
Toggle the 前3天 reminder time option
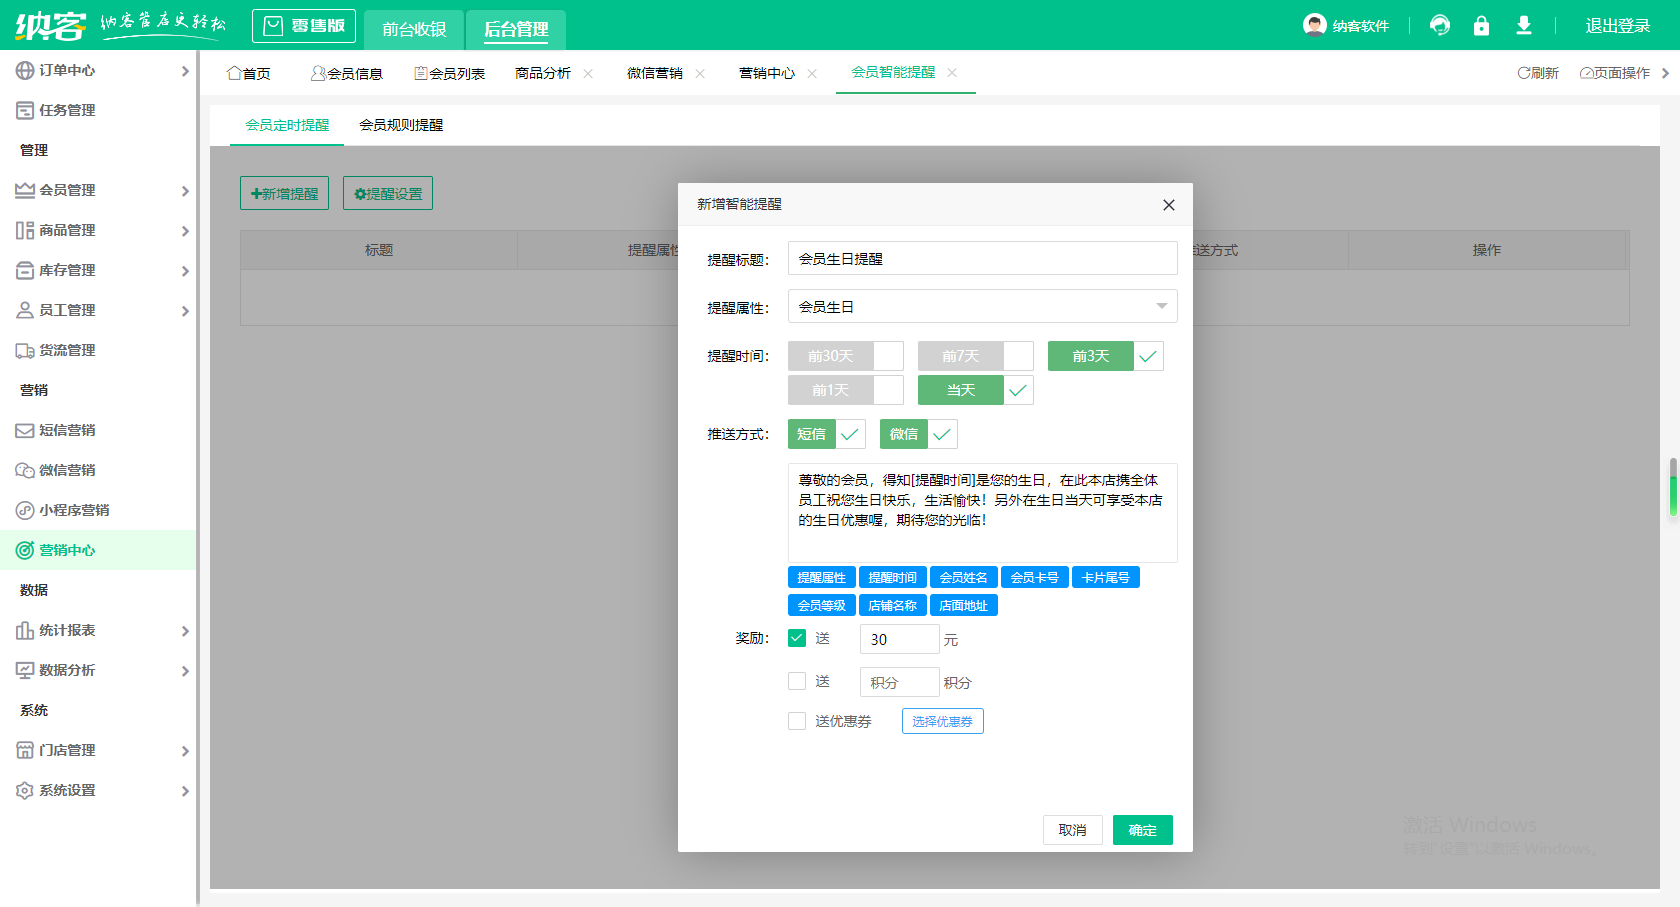pyautogui.click(x=1106, y=356)
